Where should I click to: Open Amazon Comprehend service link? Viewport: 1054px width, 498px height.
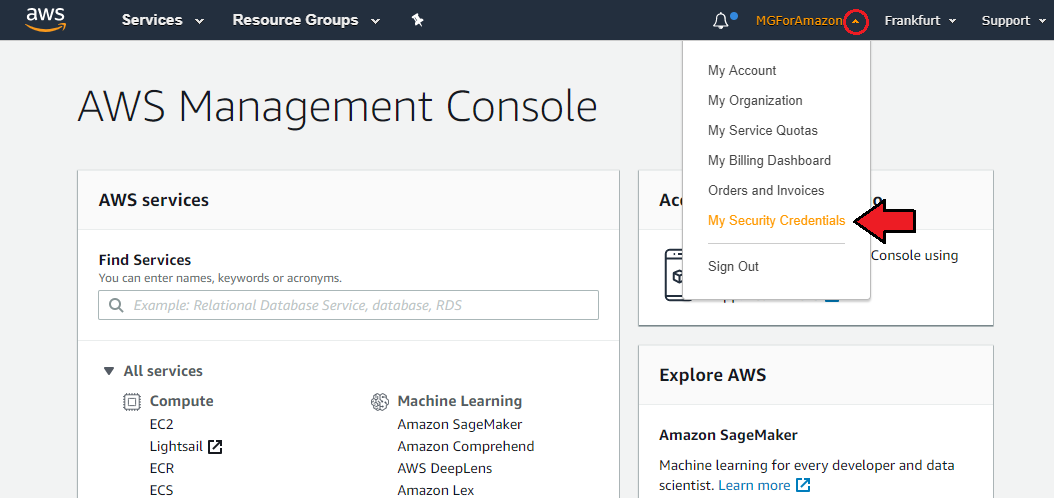(466, 446)
